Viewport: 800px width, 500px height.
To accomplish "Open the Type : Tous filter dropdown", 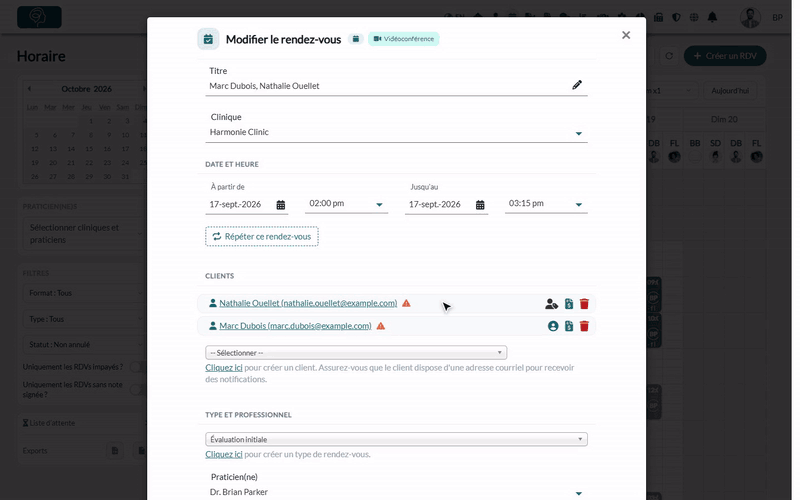I will pyautogui.click(x=84, y=319).
